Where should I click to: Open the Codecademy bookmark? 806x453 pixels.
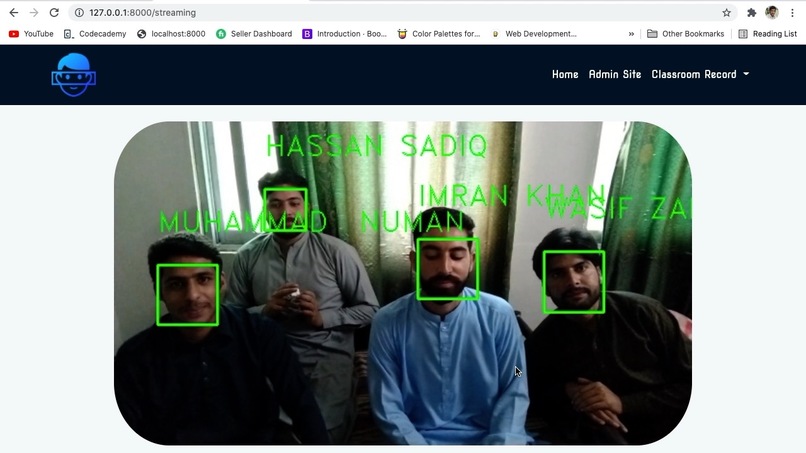(95, 34)
